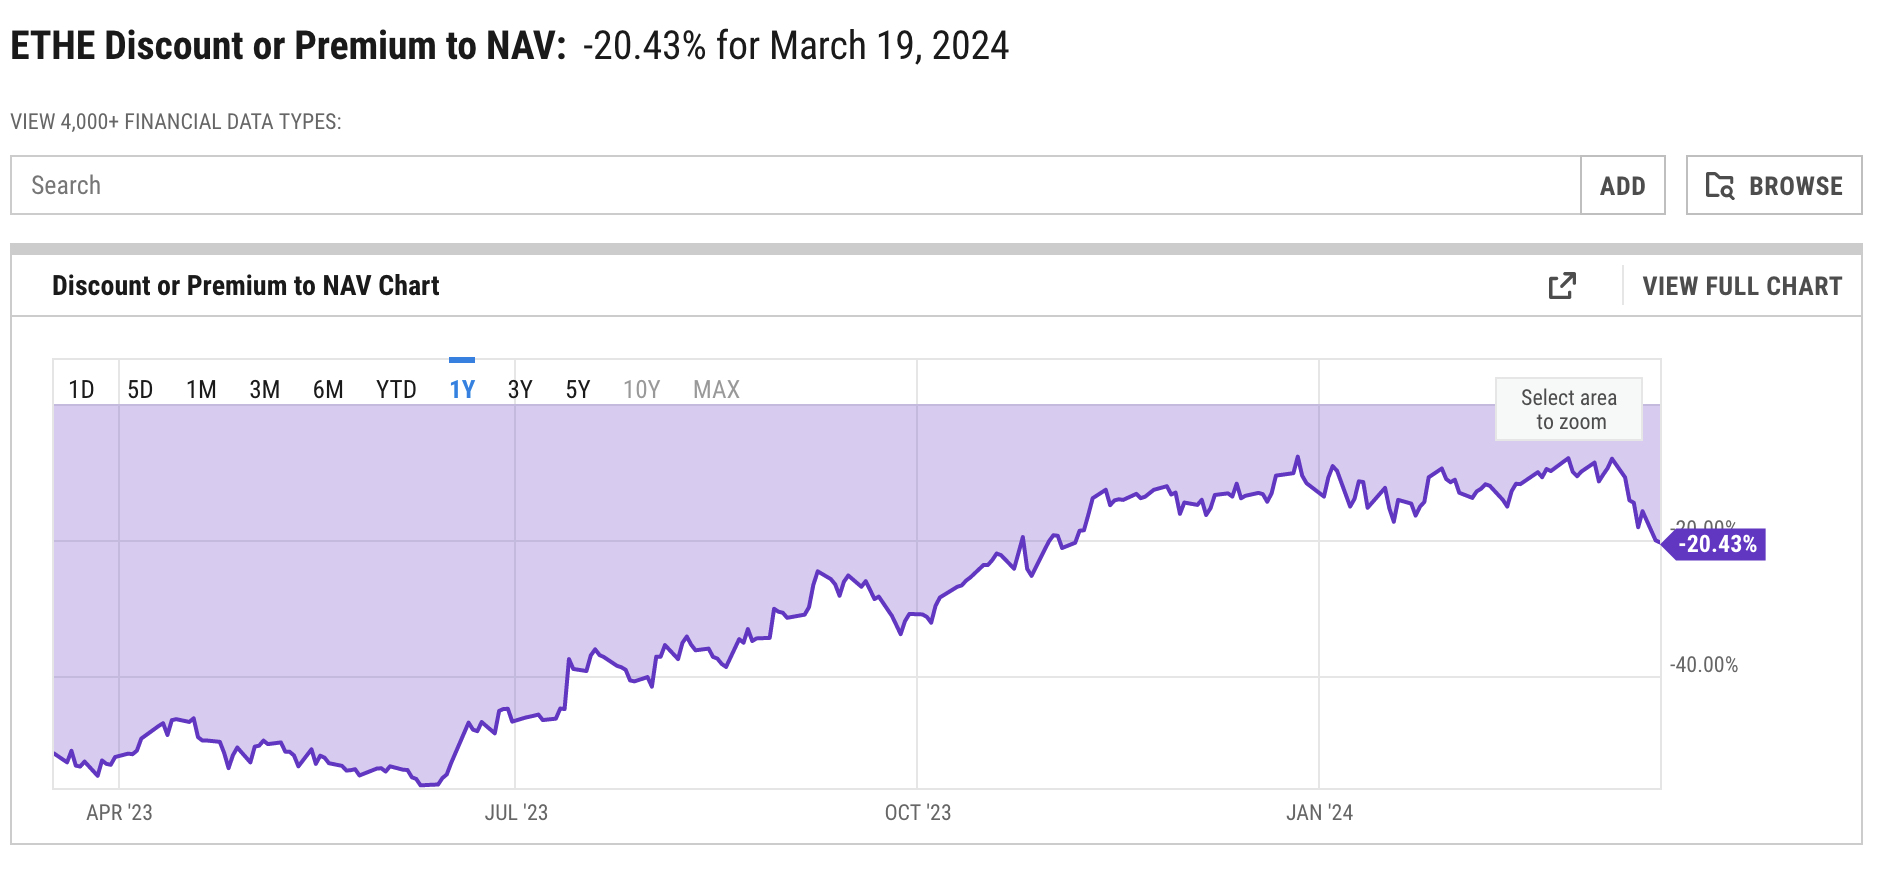The height and width of the screenshot is (878, 1878).
Task: Show the 5Y time range
Action: pyautogui.click(x=578, y=389)
